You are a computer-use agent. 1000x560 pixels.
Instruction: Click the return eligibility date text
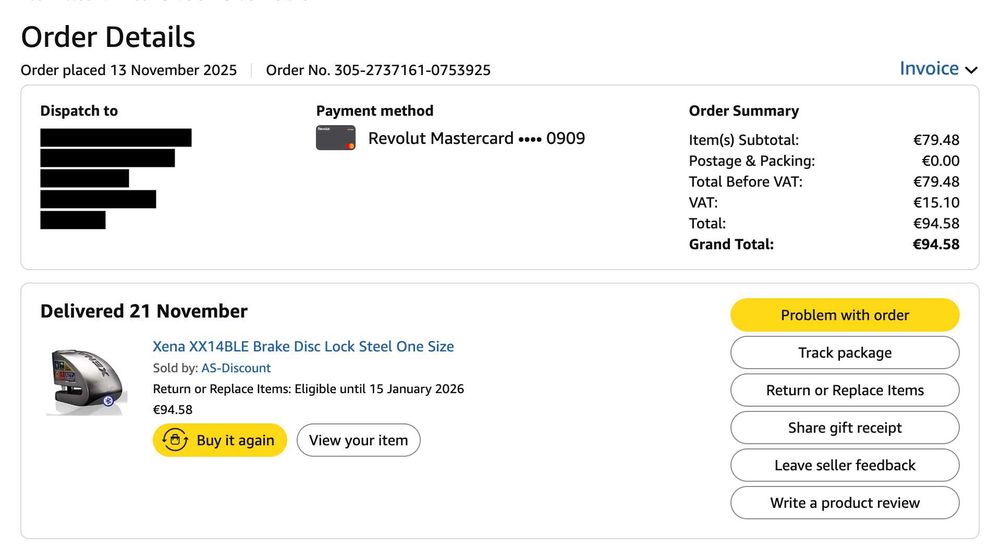308,389
